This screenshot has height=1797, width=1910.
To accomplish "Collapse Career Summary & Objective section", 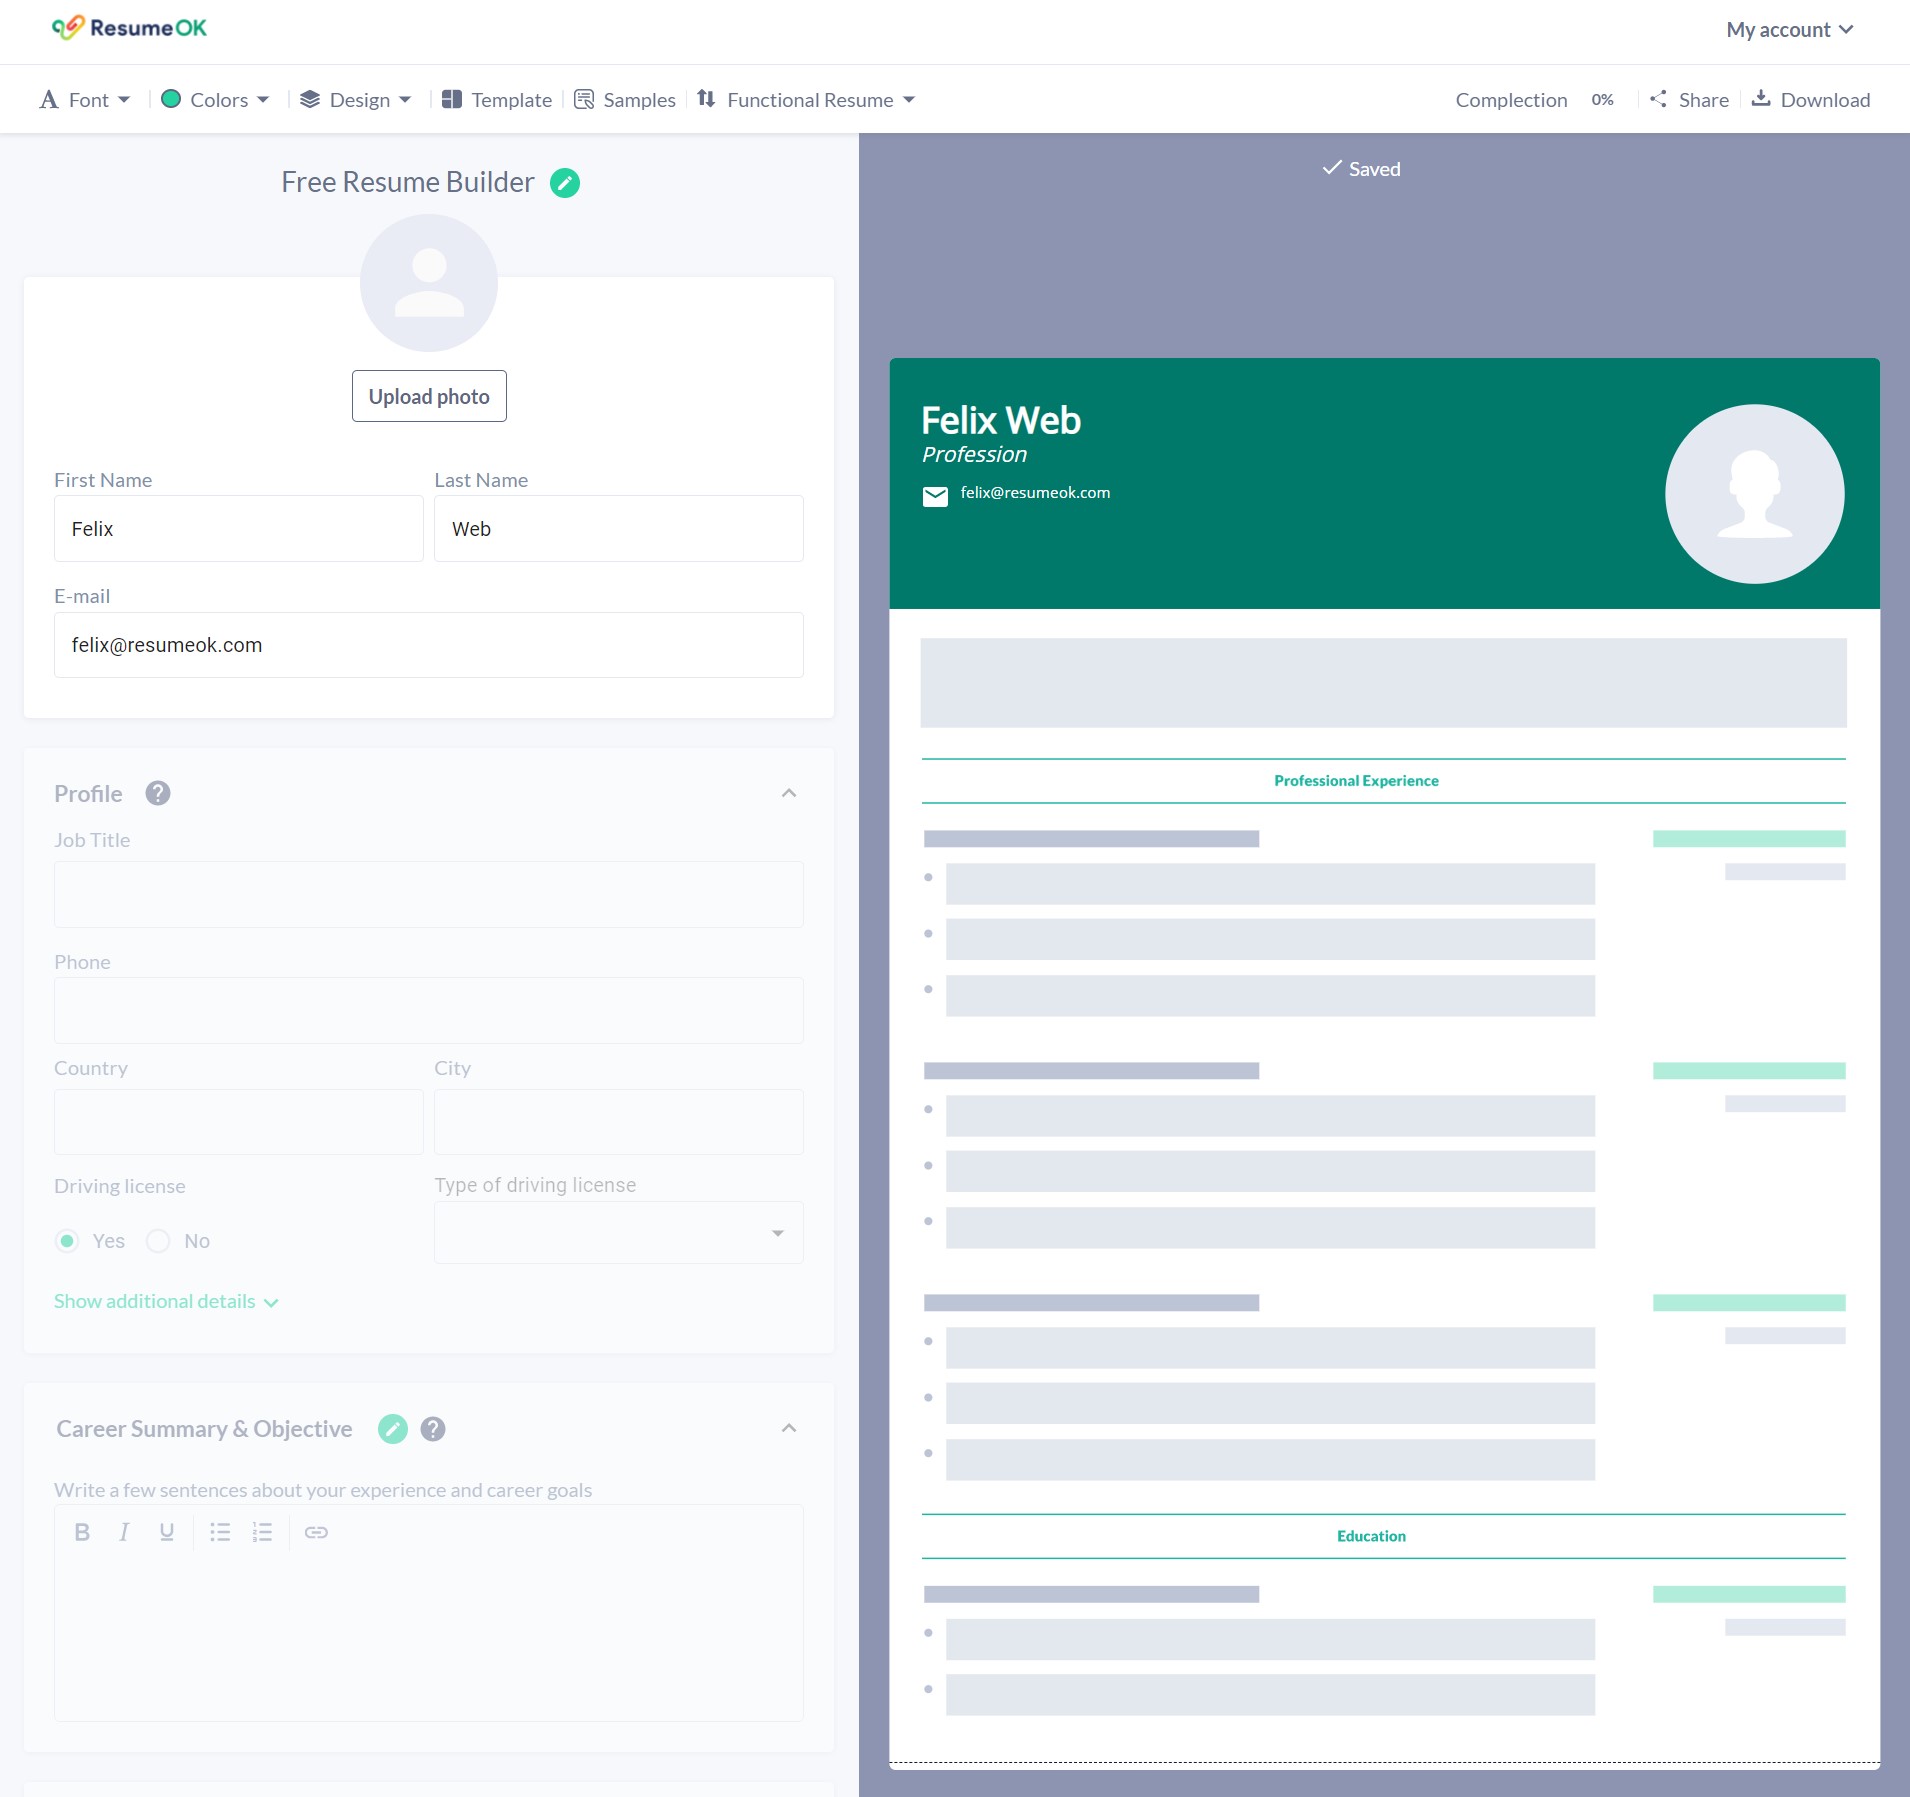I will coord(789,1428).
